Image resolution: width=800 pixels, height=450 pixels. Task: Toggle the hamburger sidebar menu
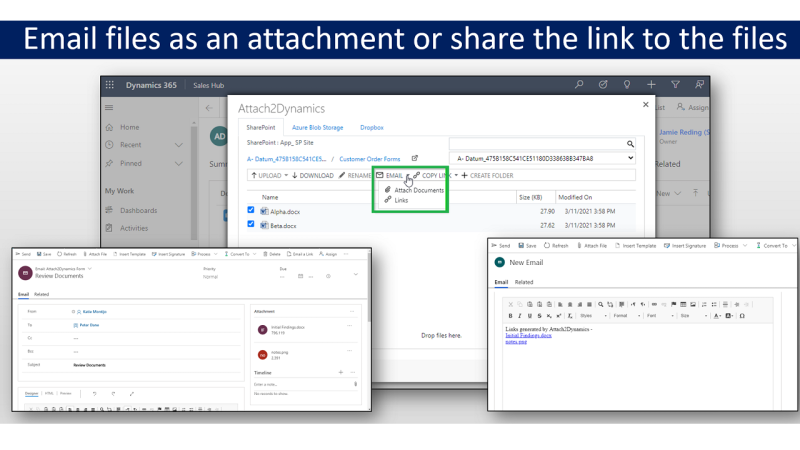(110, 107)
